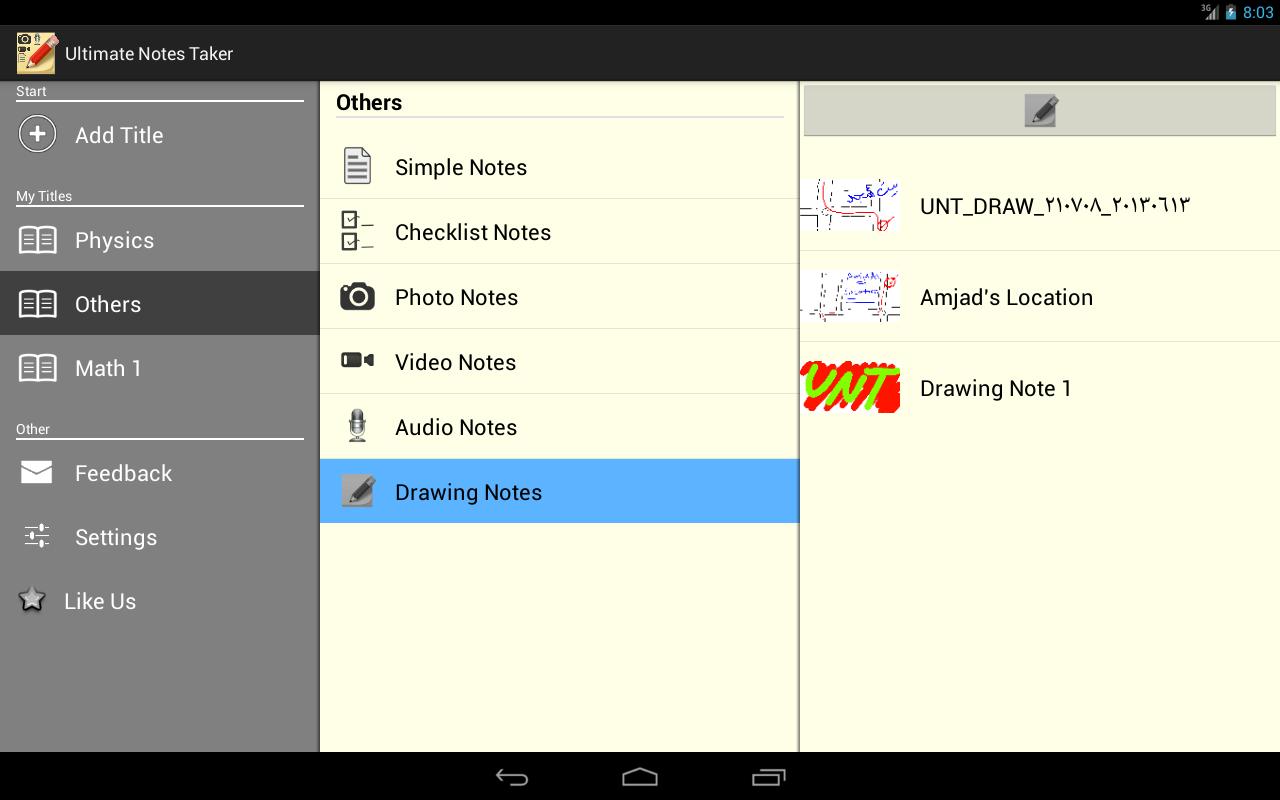Select the camera icon for Photo Notes
The image size is (1280, 800).
[x=356, y=296]
